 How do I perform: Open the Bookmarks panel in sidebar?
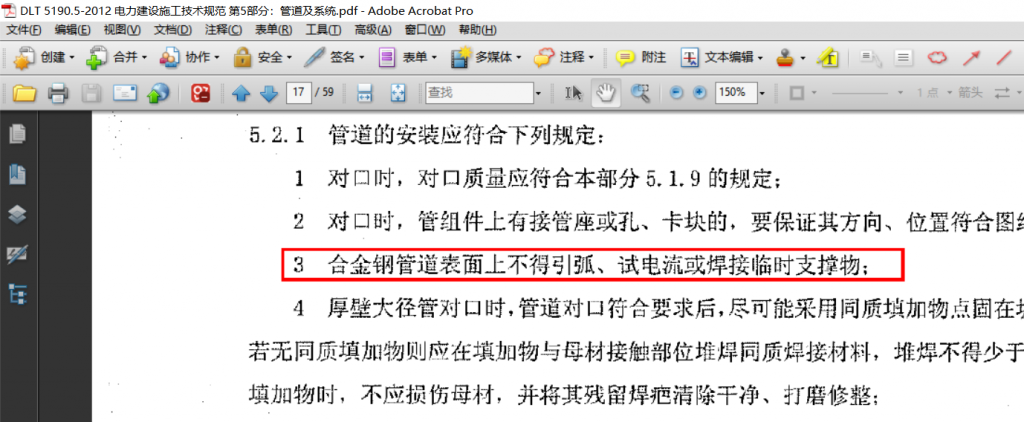pyautogui.click(x=18, y=174)
